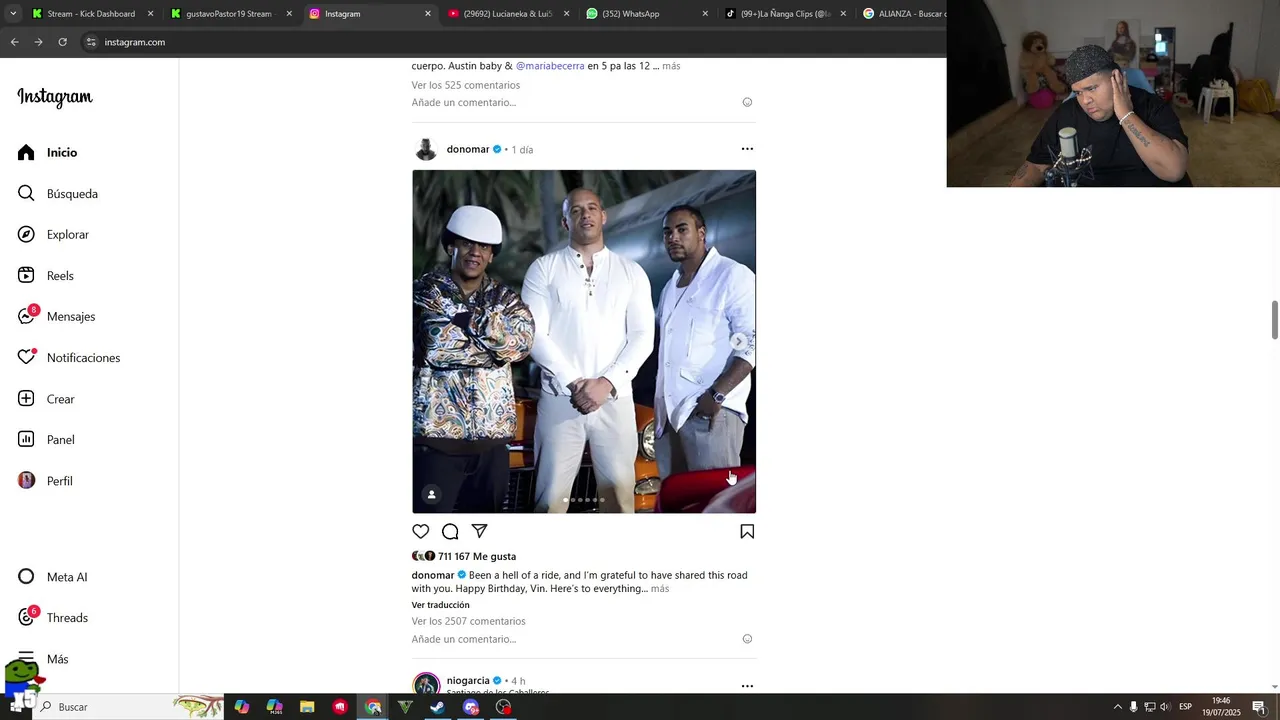View site information icon in address bar

tap(91, 42)
